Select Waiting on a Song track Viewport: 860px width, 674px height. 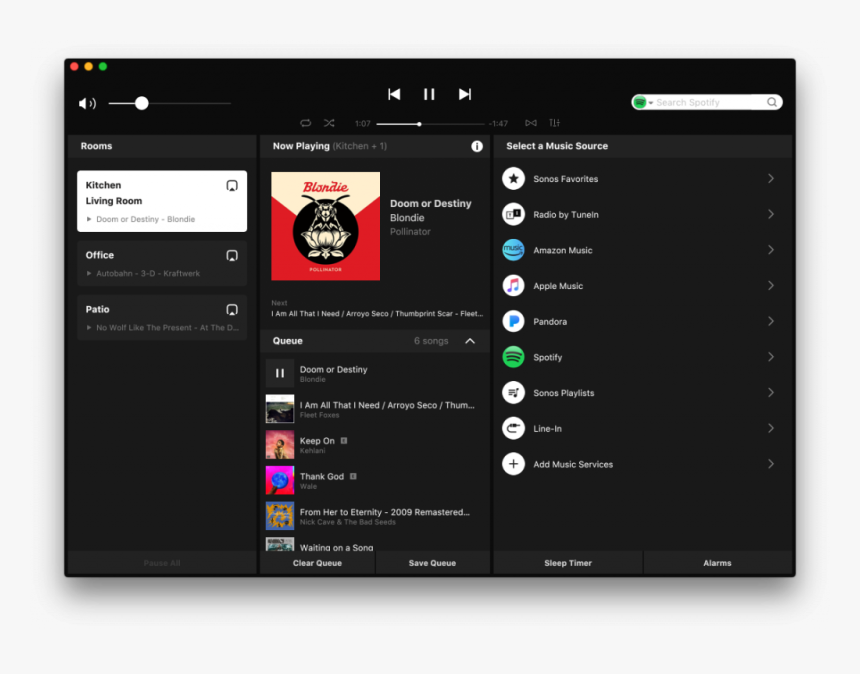(x=375, y=544)
